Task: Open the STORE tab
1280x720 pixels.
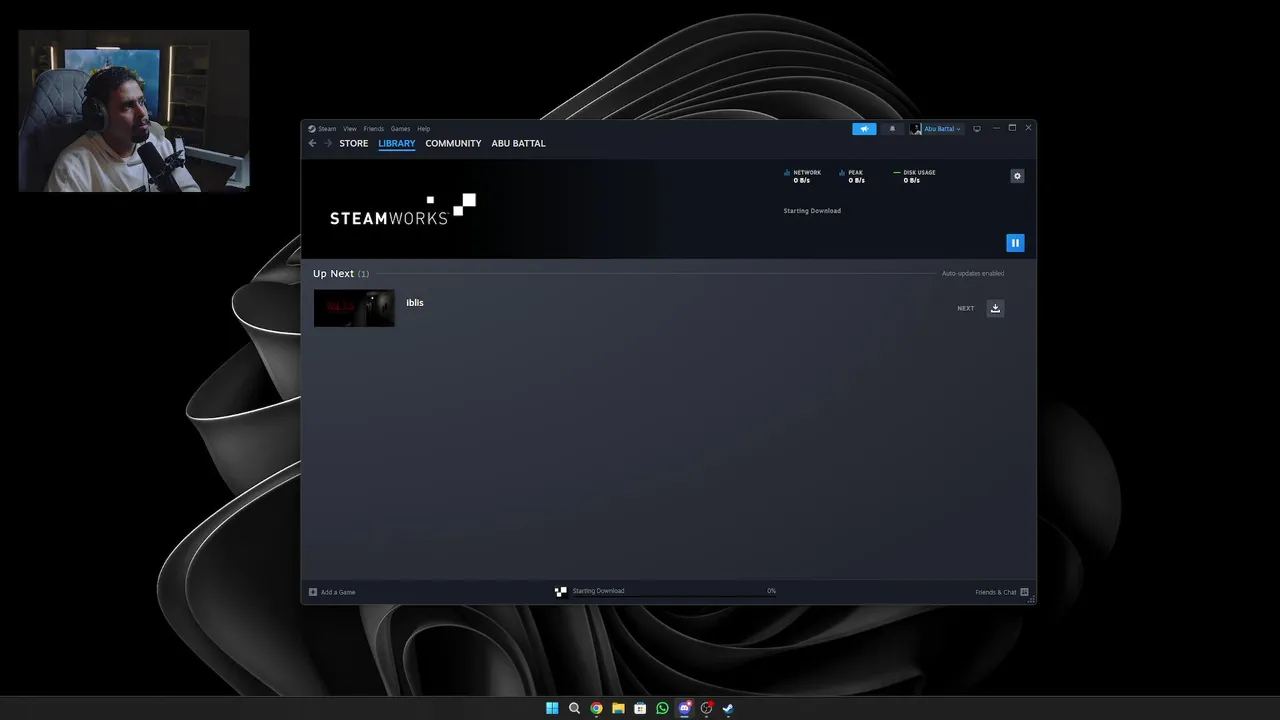Action: [354, 143]
